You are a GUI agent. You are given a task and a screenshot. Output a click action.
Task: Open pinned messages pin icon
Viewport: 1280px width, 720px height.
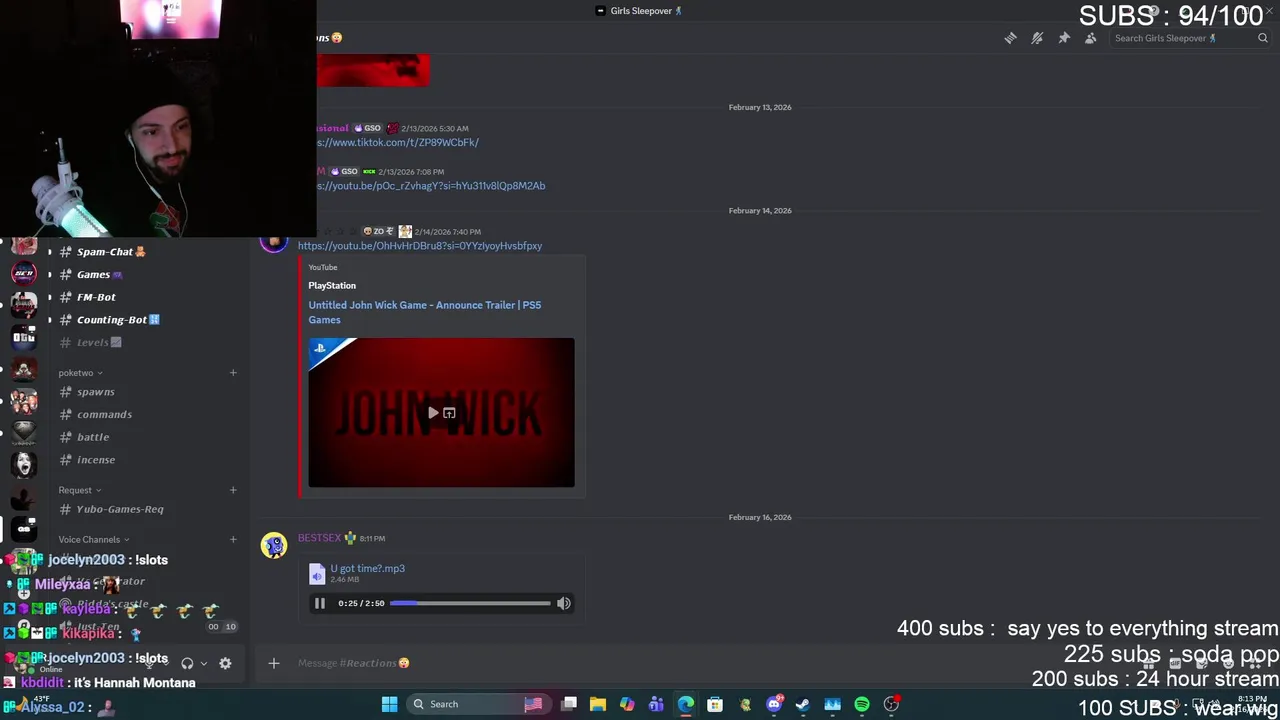[x=1064, y=38]
